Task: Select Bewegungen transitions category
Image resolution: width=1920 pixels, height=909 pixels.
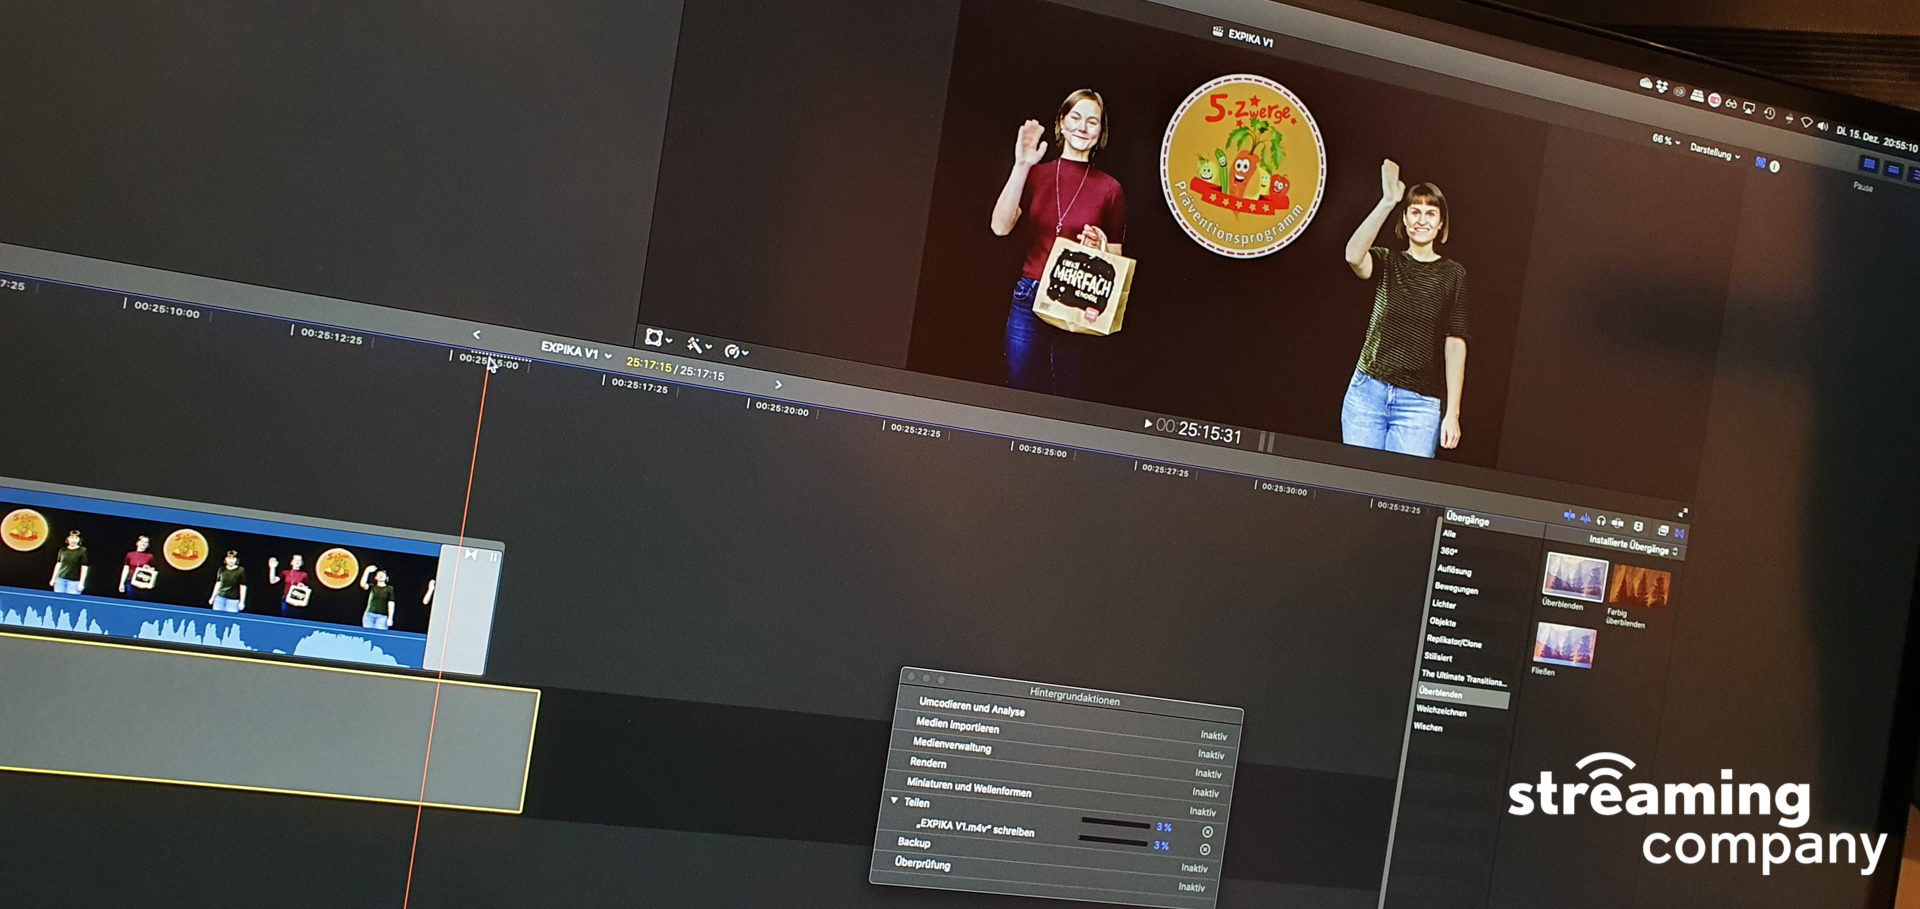Action: pos(1456,588)
